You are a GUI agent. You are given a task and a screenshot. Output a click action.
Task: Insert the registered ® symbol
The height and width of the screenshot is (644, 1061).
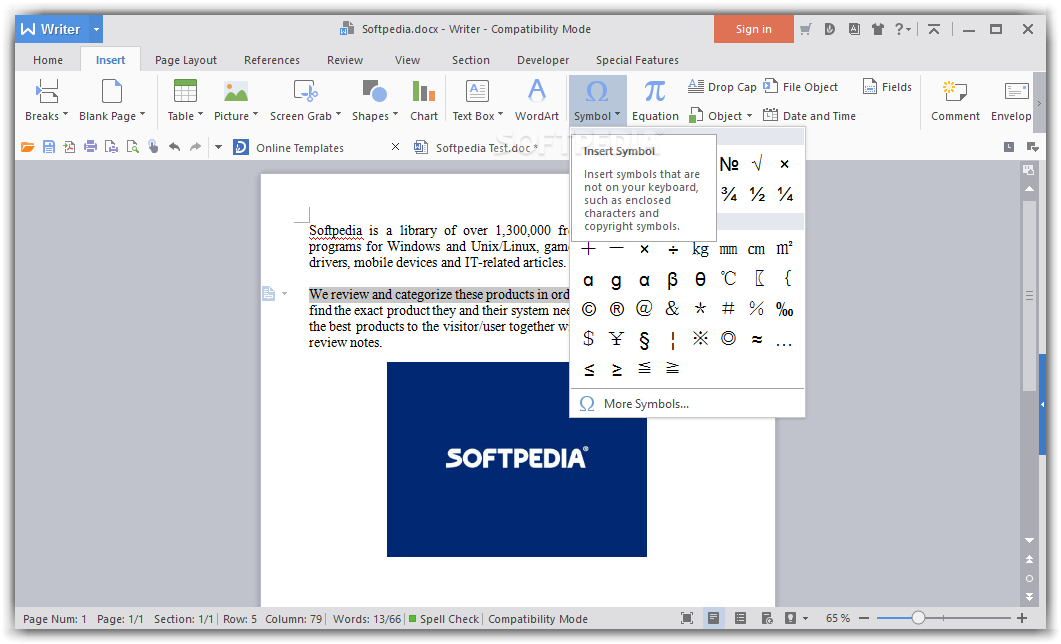tap(616, 309)
